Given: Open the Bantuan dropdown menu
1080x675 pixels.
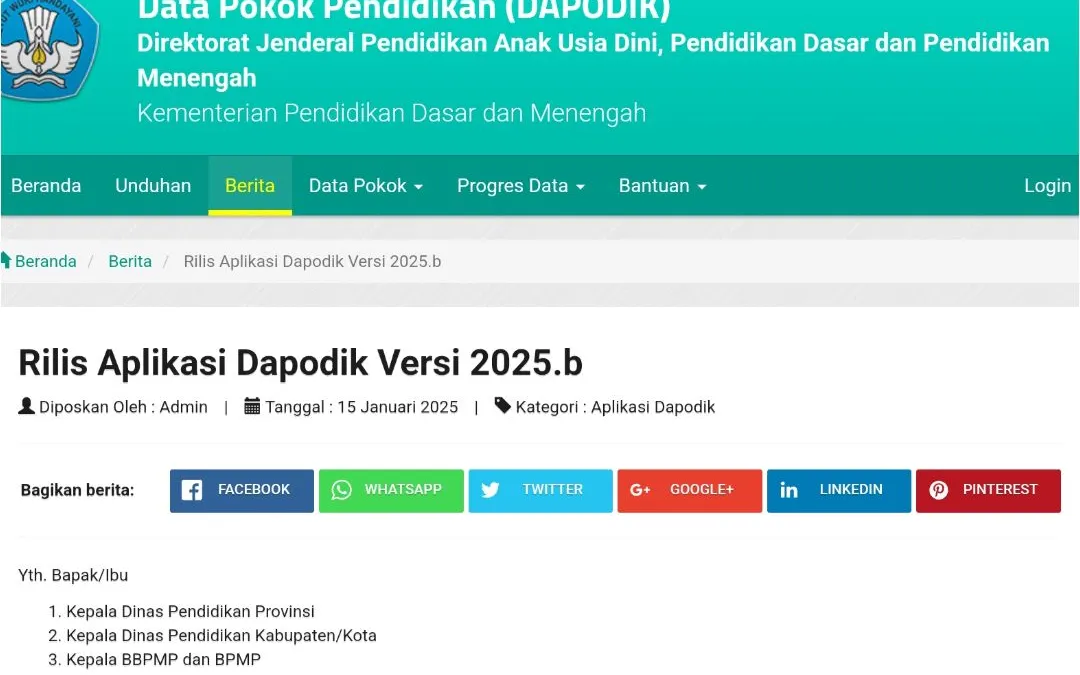Looking at the screenshot, I should [x=663, y=185].
